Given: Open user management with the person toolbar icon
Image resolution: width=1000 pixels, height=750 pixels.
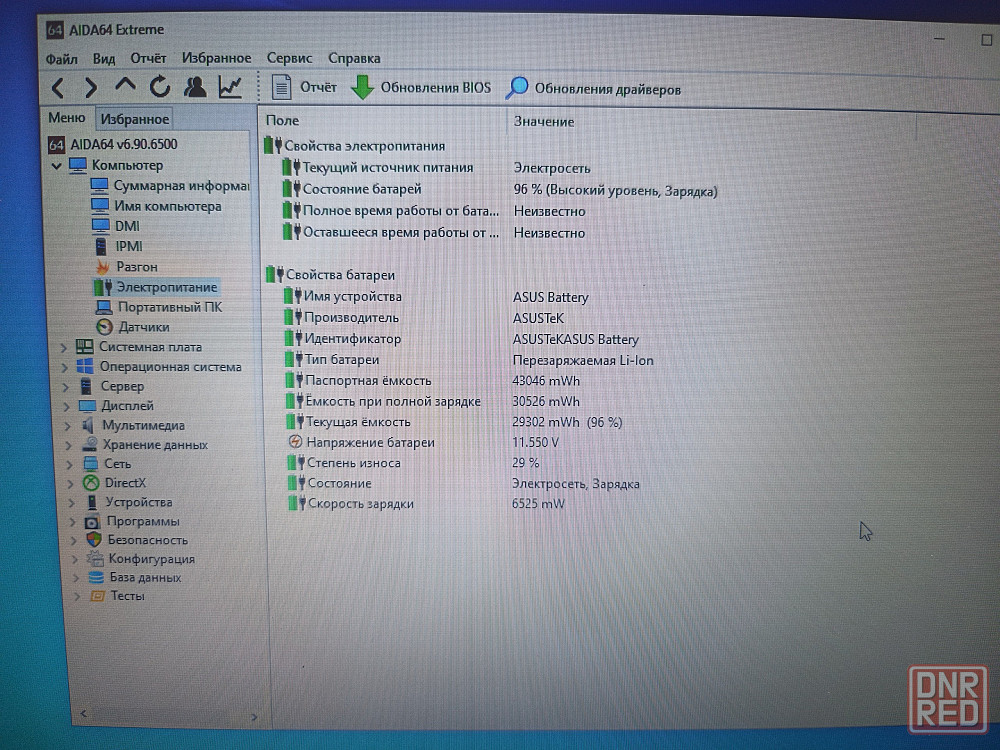Looking at the screenshot, I should 195,87.
